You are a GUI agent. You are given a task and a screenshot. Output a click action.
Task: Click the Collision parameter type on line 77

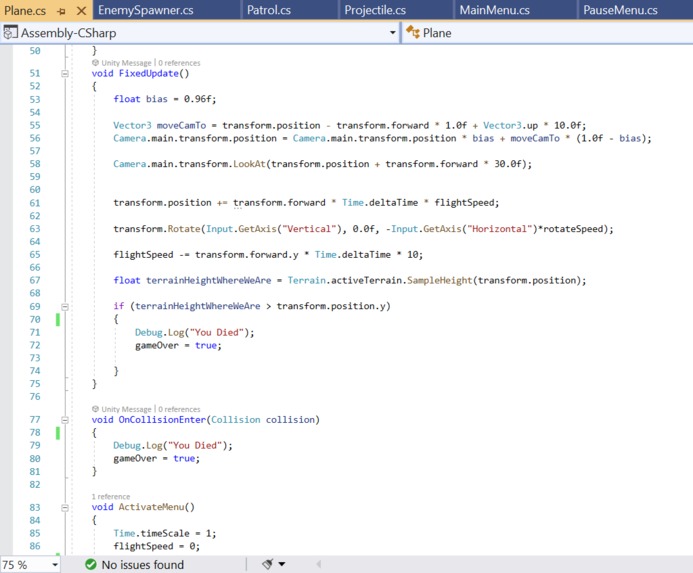pos(236,420)
